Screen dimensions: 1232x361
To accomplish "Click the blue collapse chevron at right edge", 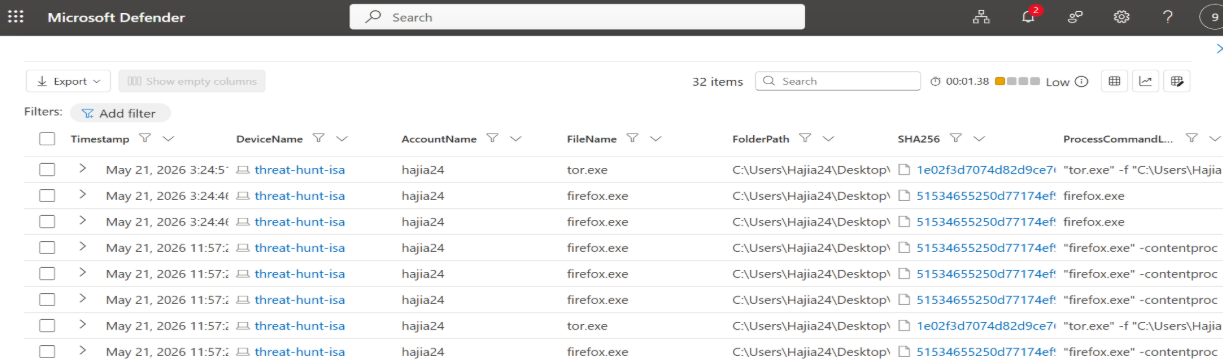I will 1219,48.
